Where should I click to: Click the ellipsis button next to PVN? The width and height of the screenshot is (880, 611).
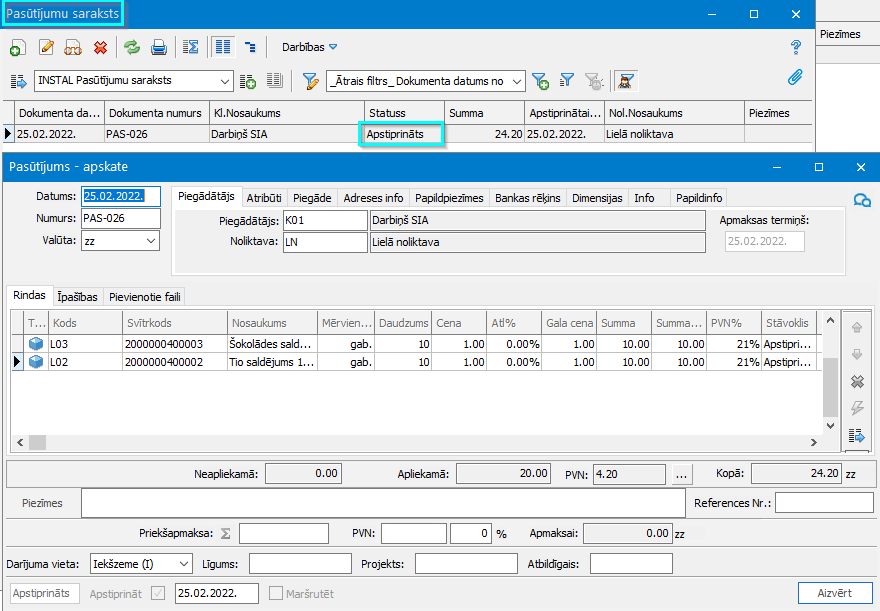click(x=681, y=473)
